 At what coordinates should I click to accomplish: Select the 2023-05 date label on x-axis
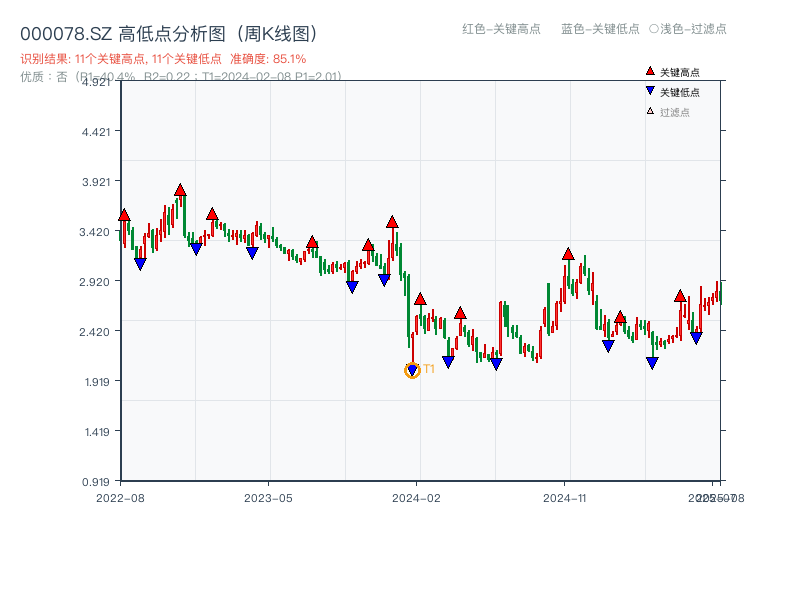[x=269, y=496]
